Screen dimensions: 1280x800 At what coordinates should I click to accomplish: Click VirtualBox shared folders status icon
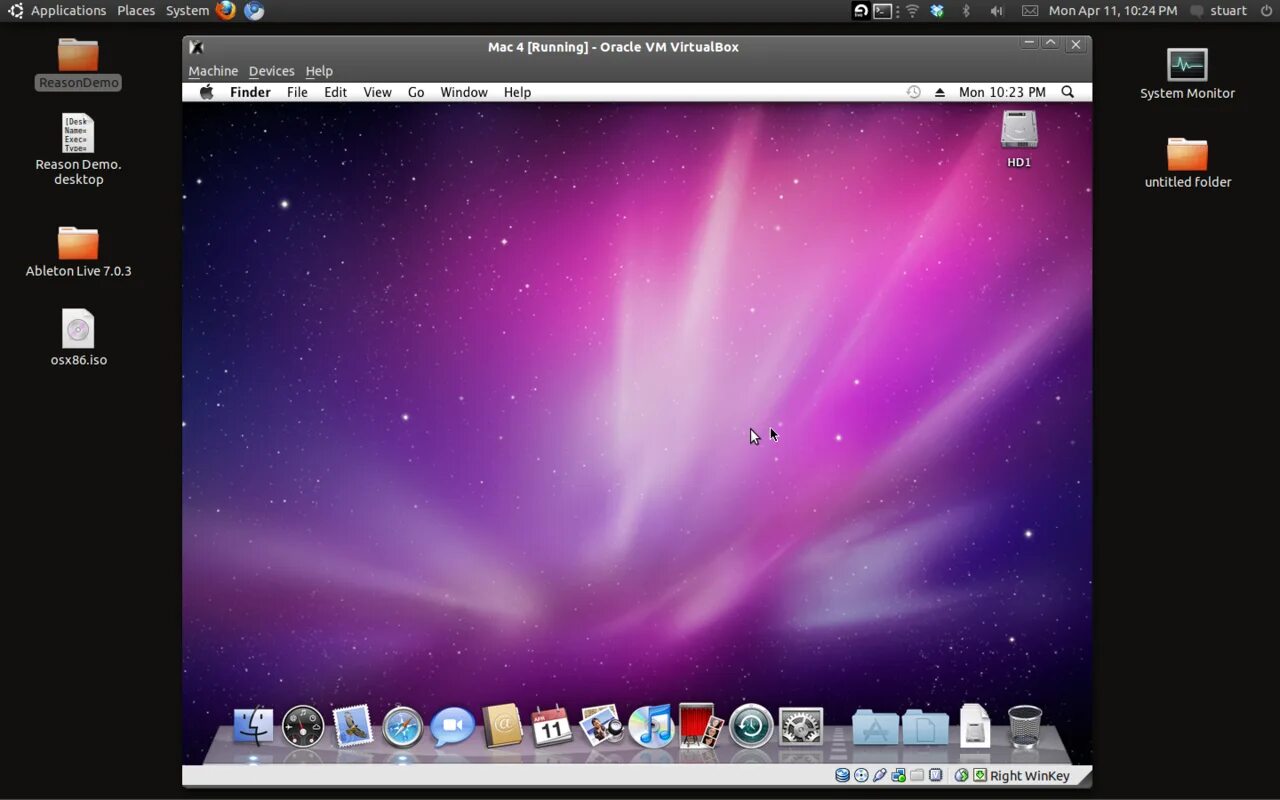coord(917,776)
